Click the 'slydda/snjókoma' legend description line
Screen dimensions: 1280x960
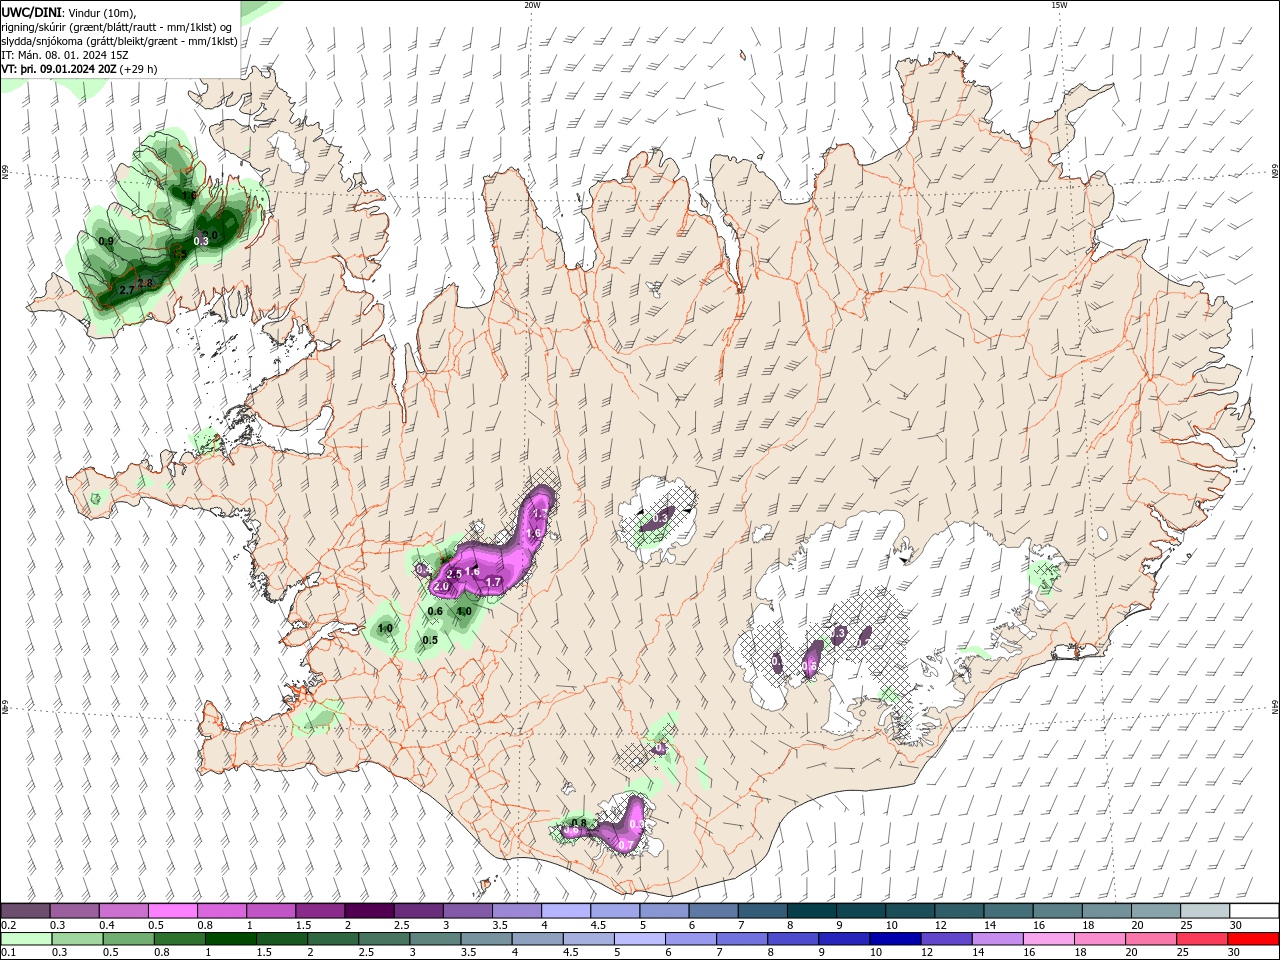tap(120, 41)
